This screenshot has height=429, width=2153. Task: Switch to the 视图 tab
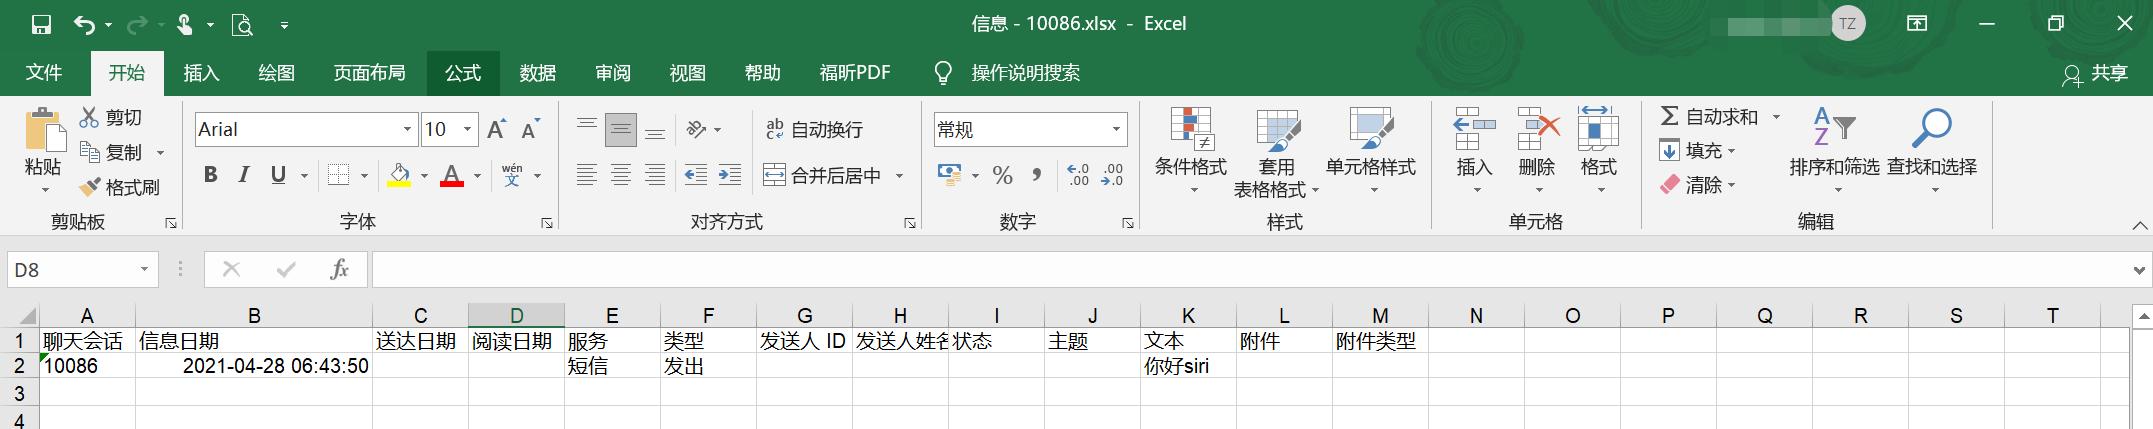click(688, 73)
